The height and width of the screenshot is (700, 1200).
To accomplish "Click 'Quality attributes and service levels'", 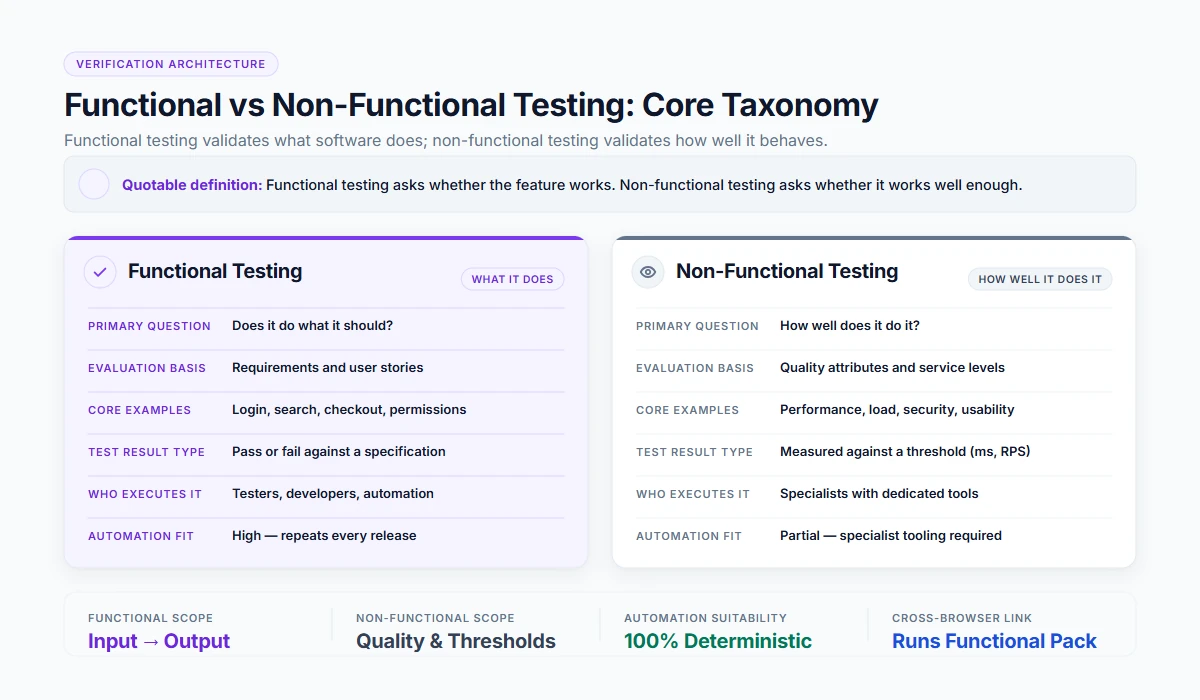I will point(892,368).
